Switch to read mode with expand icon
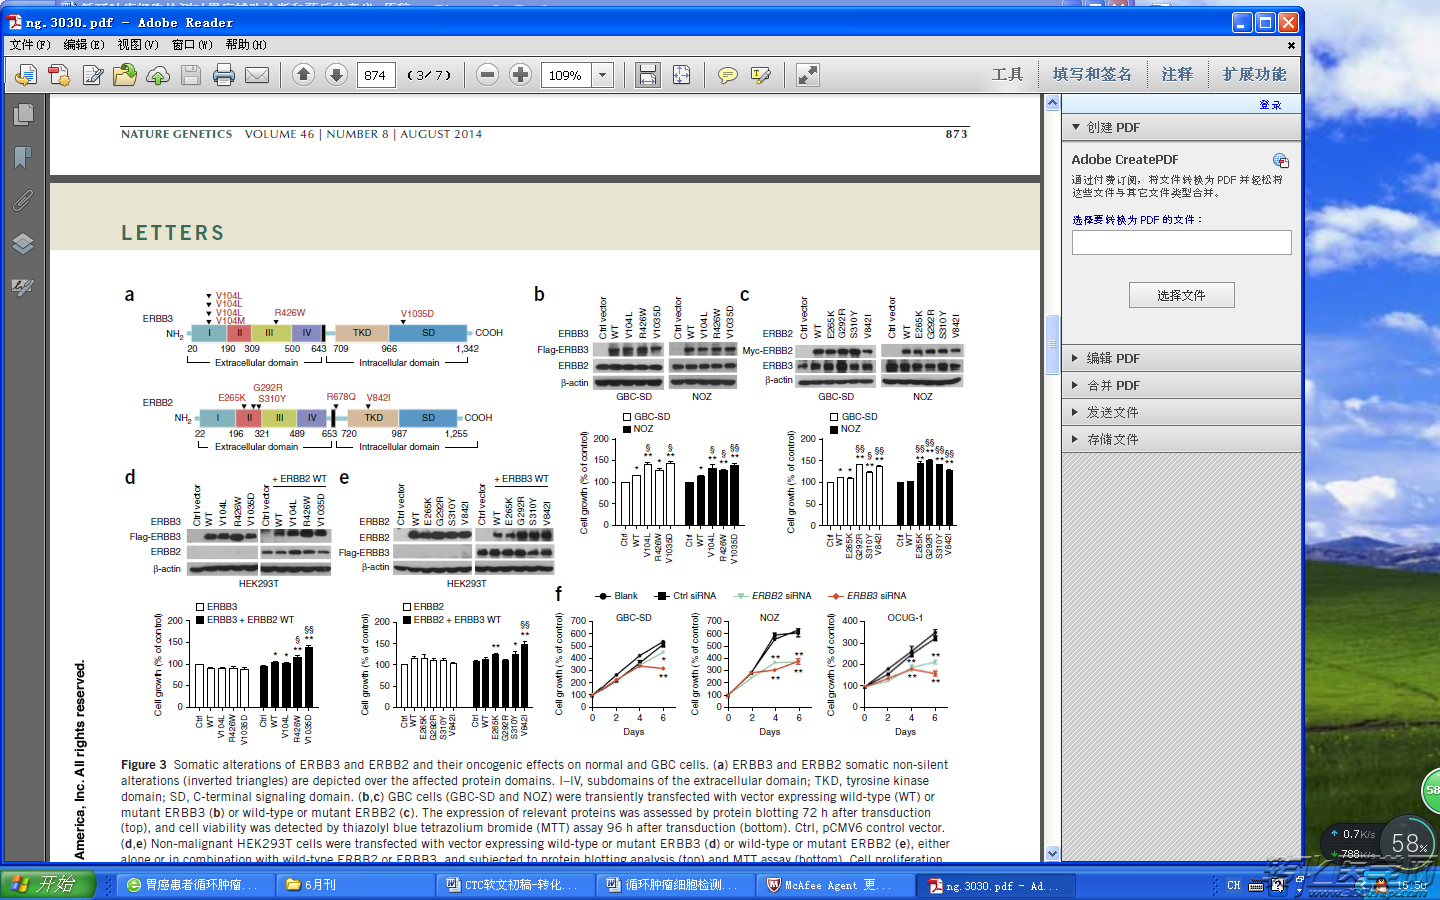1440x900 pixels. (807, 75)
